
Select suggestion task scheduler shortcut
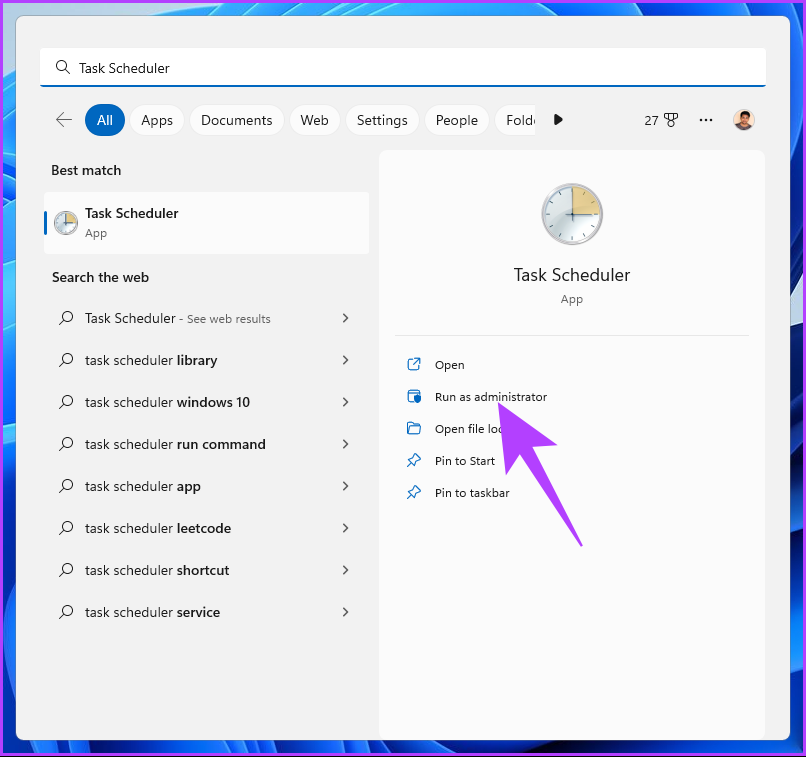pyautogui.click(x=157, y=570)
